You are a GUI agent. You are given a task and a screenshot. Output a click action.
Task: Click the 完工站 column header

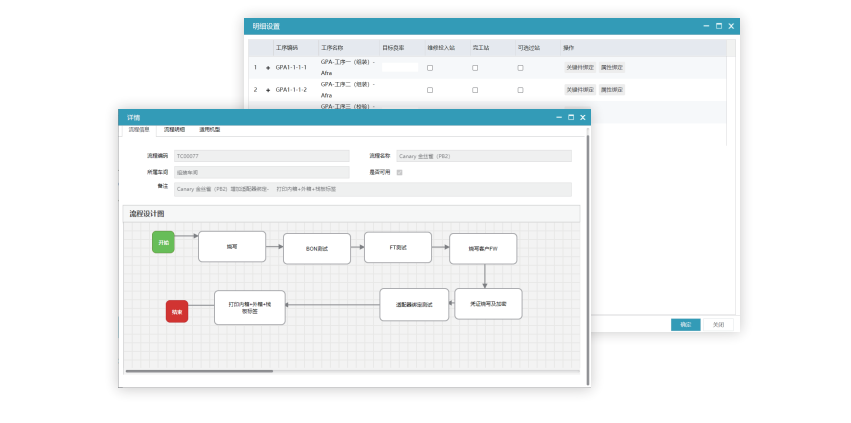481,48
